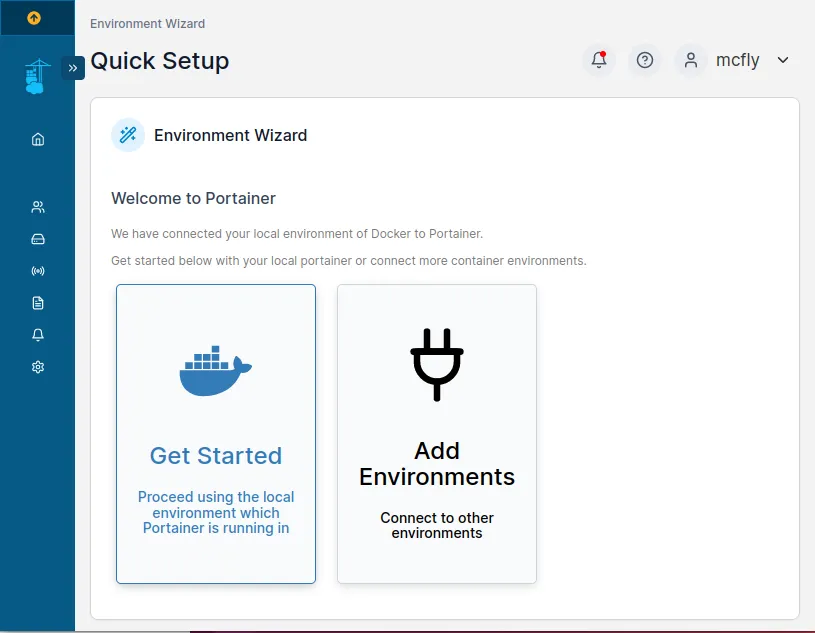The height and width of the screenshot is (633, 815).
Task: Click the Portainer logo in sidebar
Action: [x=37, y=77]
